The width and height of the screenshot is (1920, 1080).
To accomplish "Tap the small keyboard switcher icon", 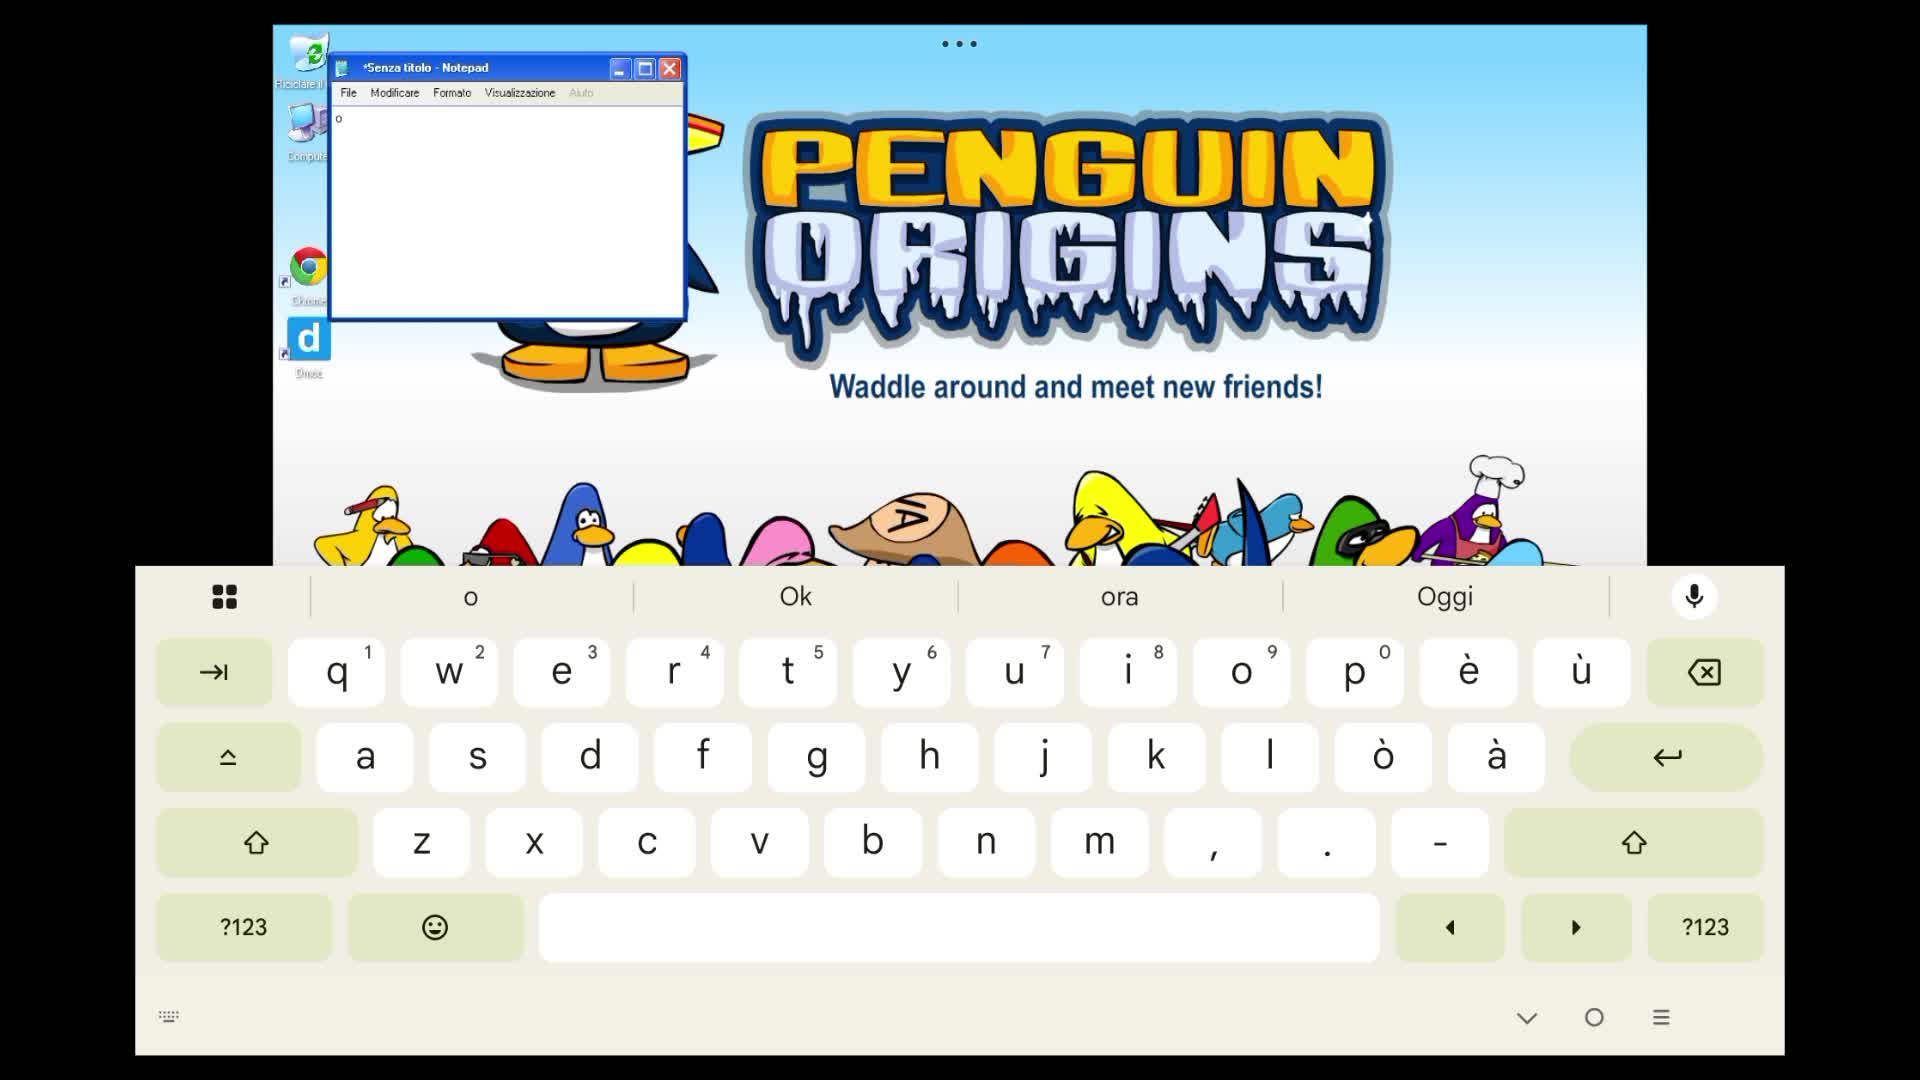I will 169,1016.
